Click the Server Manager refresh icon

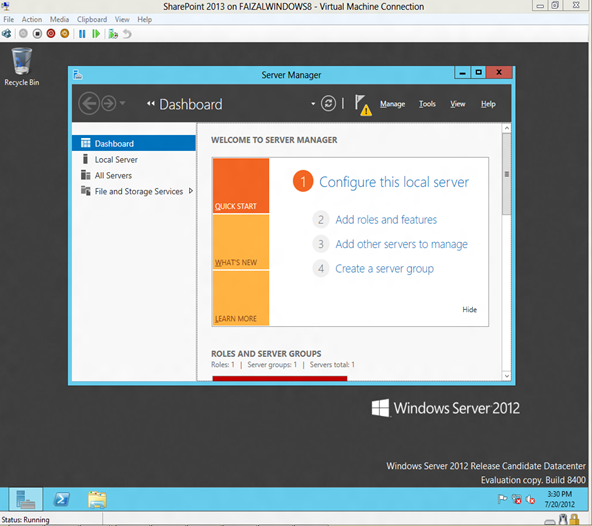point(328,103)
